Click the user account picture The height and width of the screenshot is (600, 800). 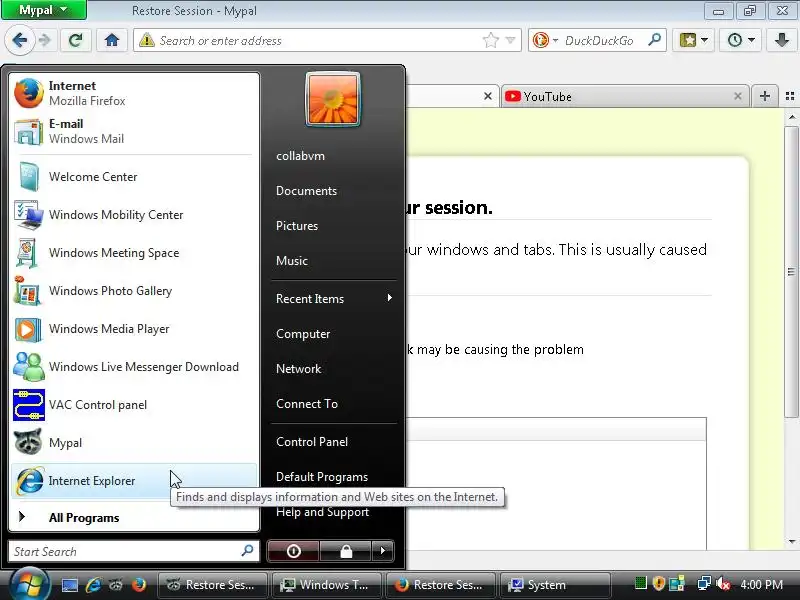coord(333,99)
